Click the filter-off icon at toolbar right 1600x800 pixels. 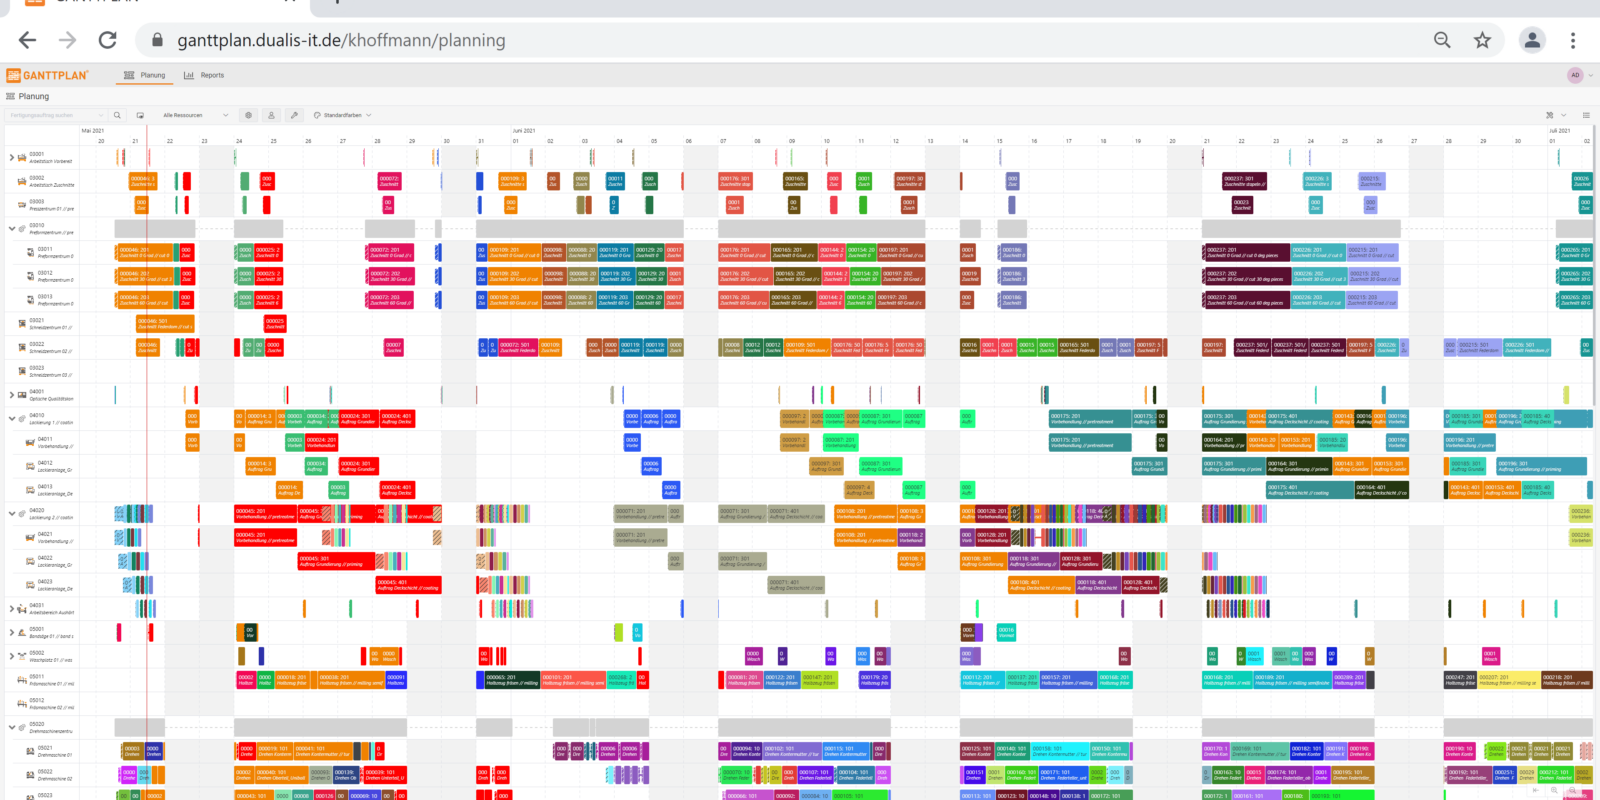click(1550, 115)
